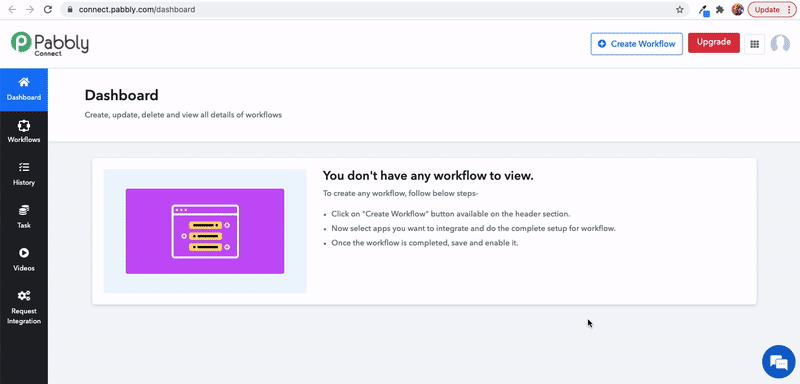Open the browser extensions puzzle icon
This screenshot has height=384, width=800.
(720, 10)
